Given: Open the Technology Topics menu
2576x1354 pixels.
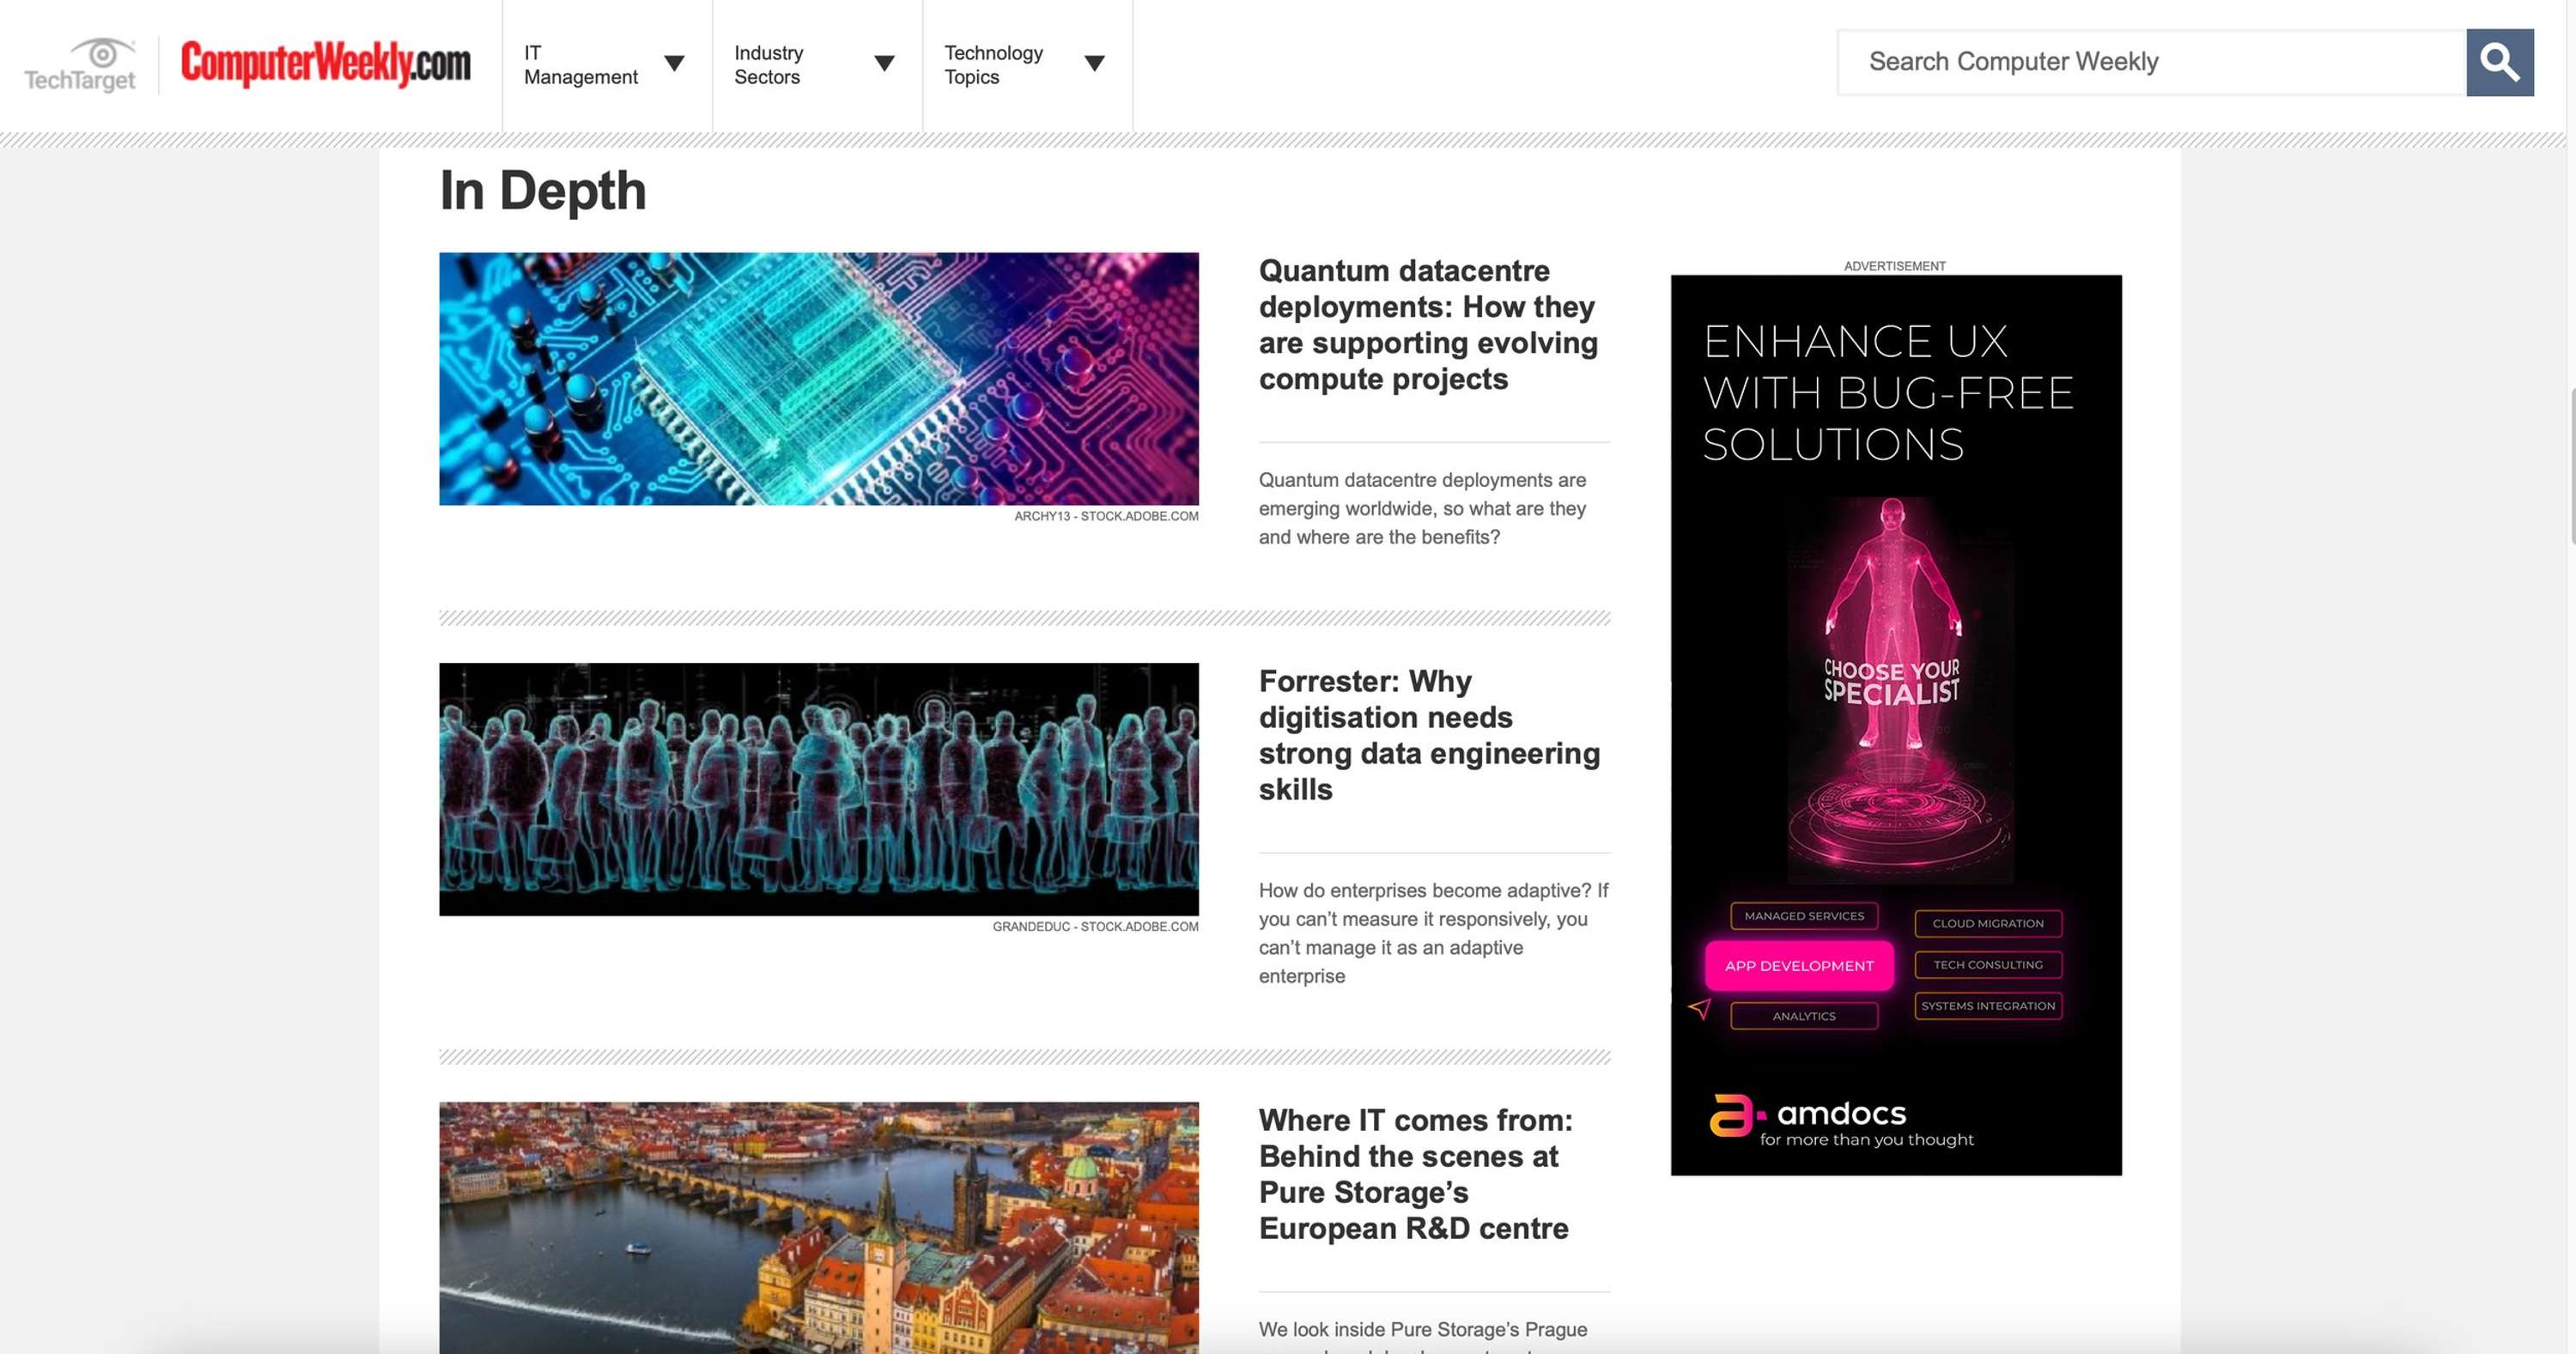Looking at the screenshot, I should pos(1027,65).
